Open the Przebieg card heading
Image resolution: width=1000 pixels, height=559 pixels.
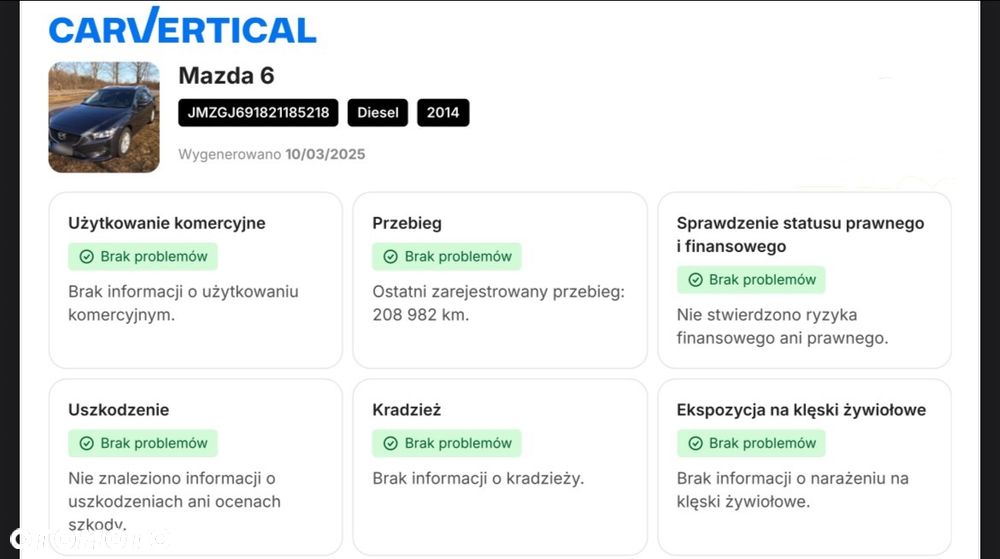pos(407,223)
